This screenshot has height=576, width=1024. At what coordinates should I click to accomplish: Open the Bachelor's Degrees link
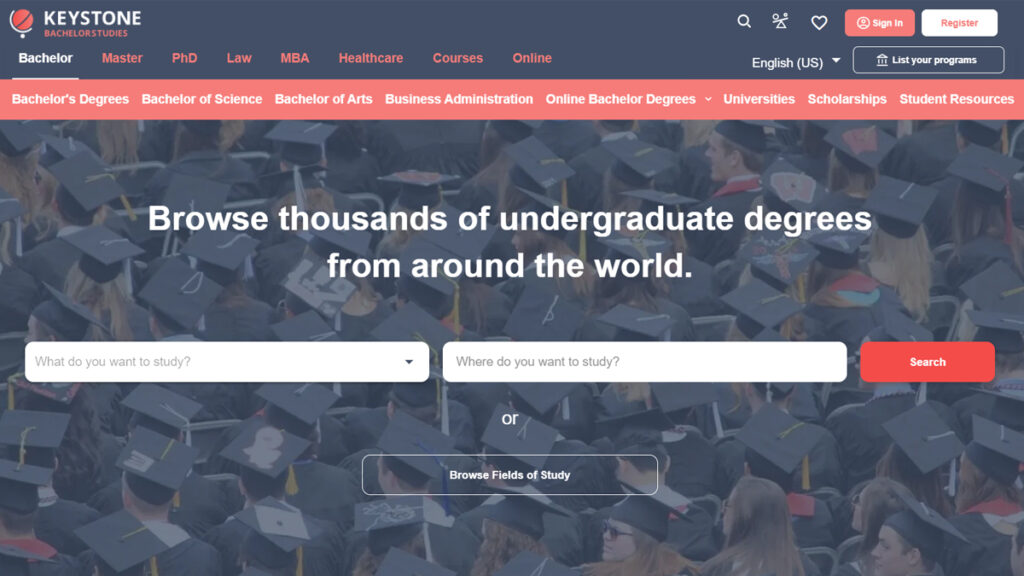coord(70,99)
